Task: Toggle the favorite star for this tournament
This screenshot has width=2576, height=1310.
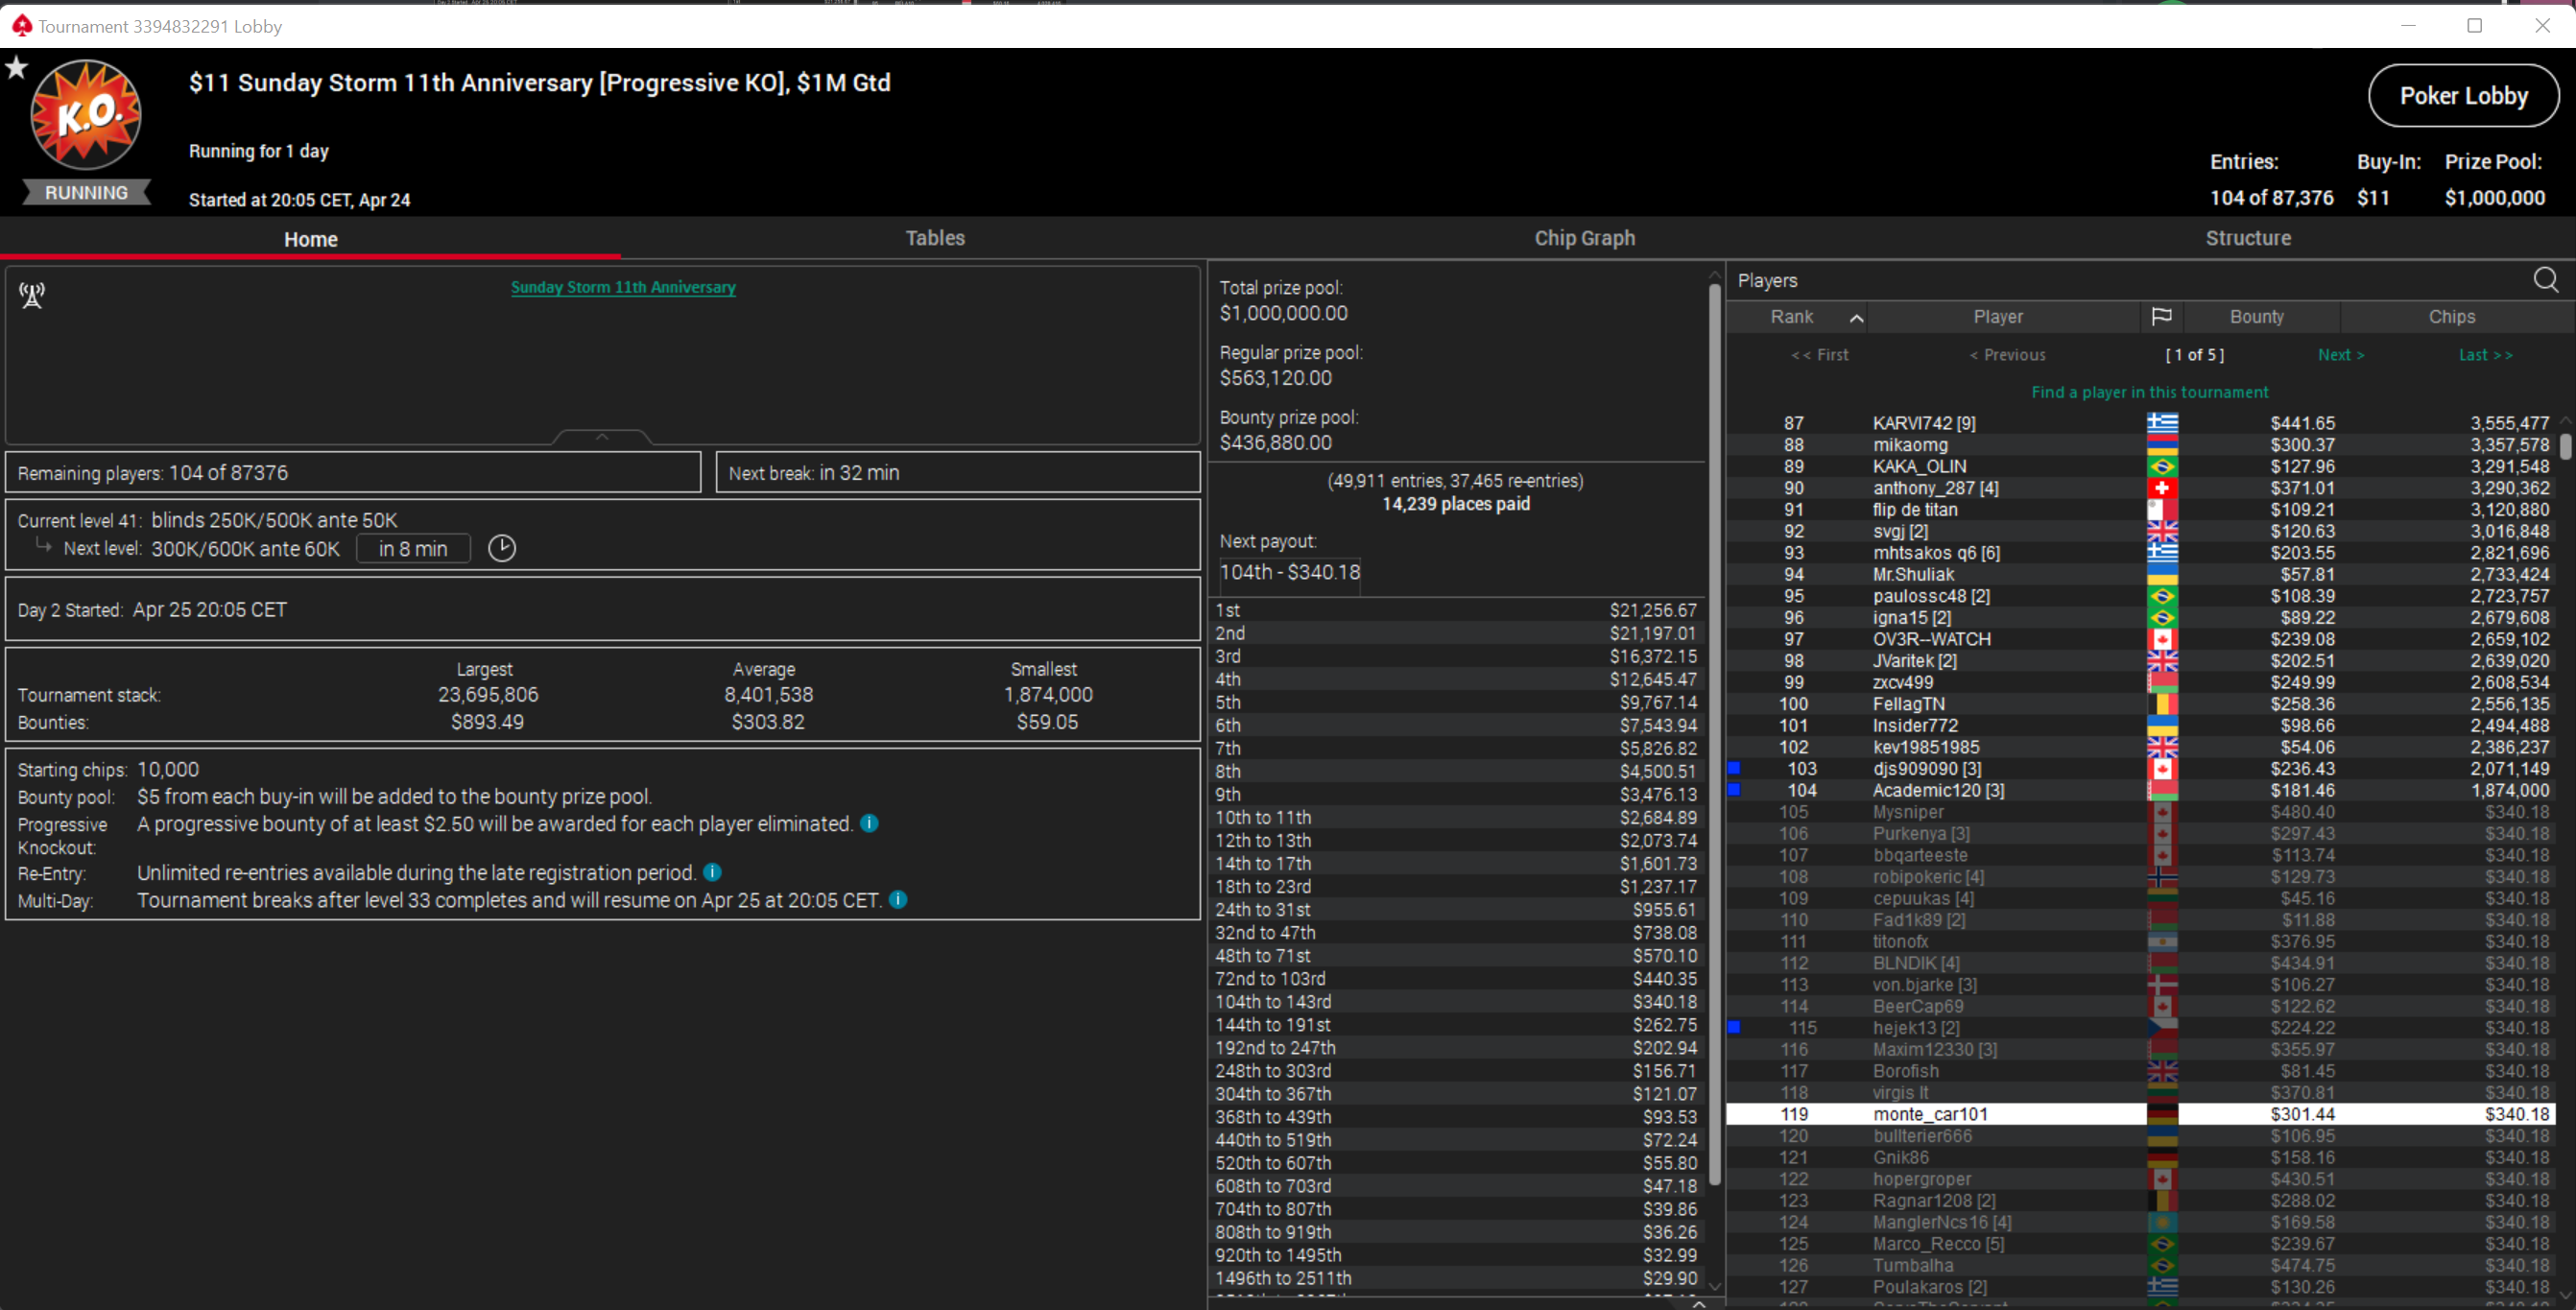Action: pyautogui.click(x=16, y=68)
